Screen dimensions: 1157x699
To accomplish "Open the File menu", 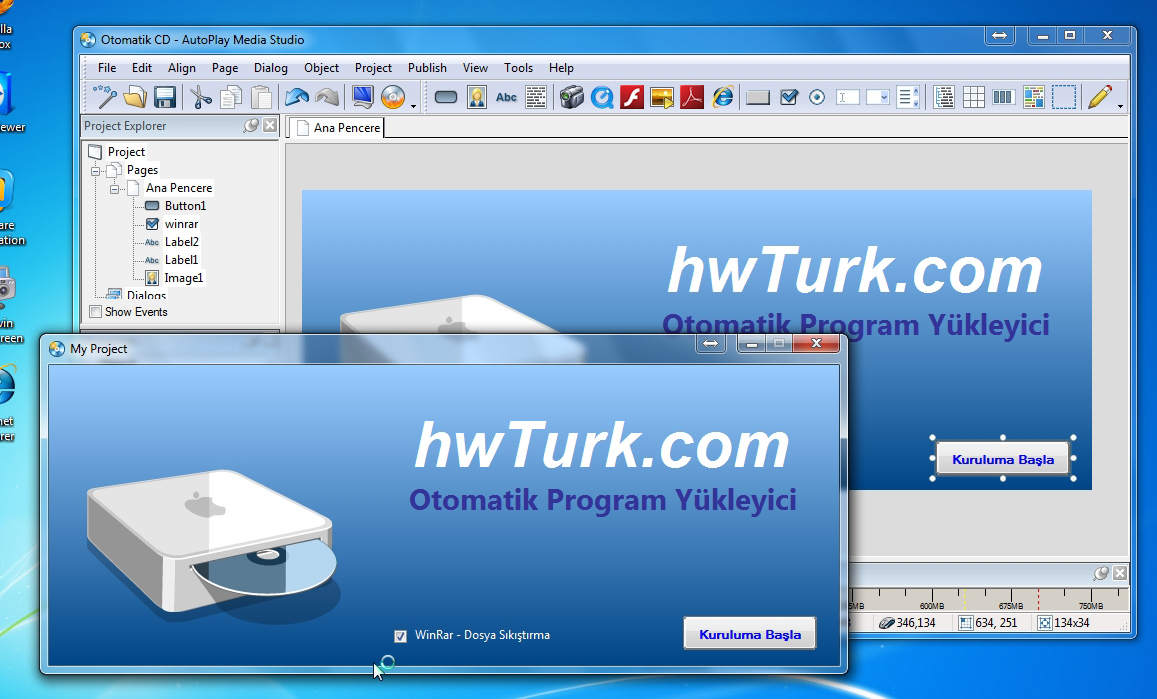I will [x=107, y=68].
